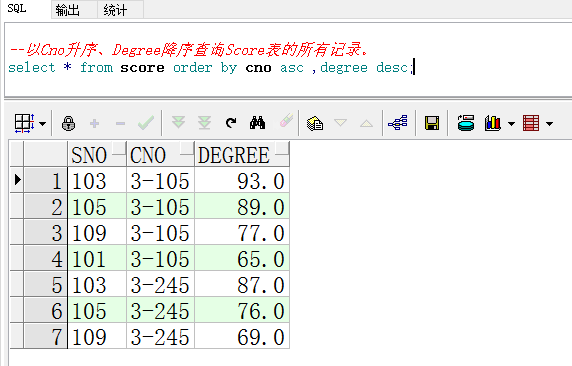Click the cell with degree 65.0
The image size is (572, 366).
[242, 259]
